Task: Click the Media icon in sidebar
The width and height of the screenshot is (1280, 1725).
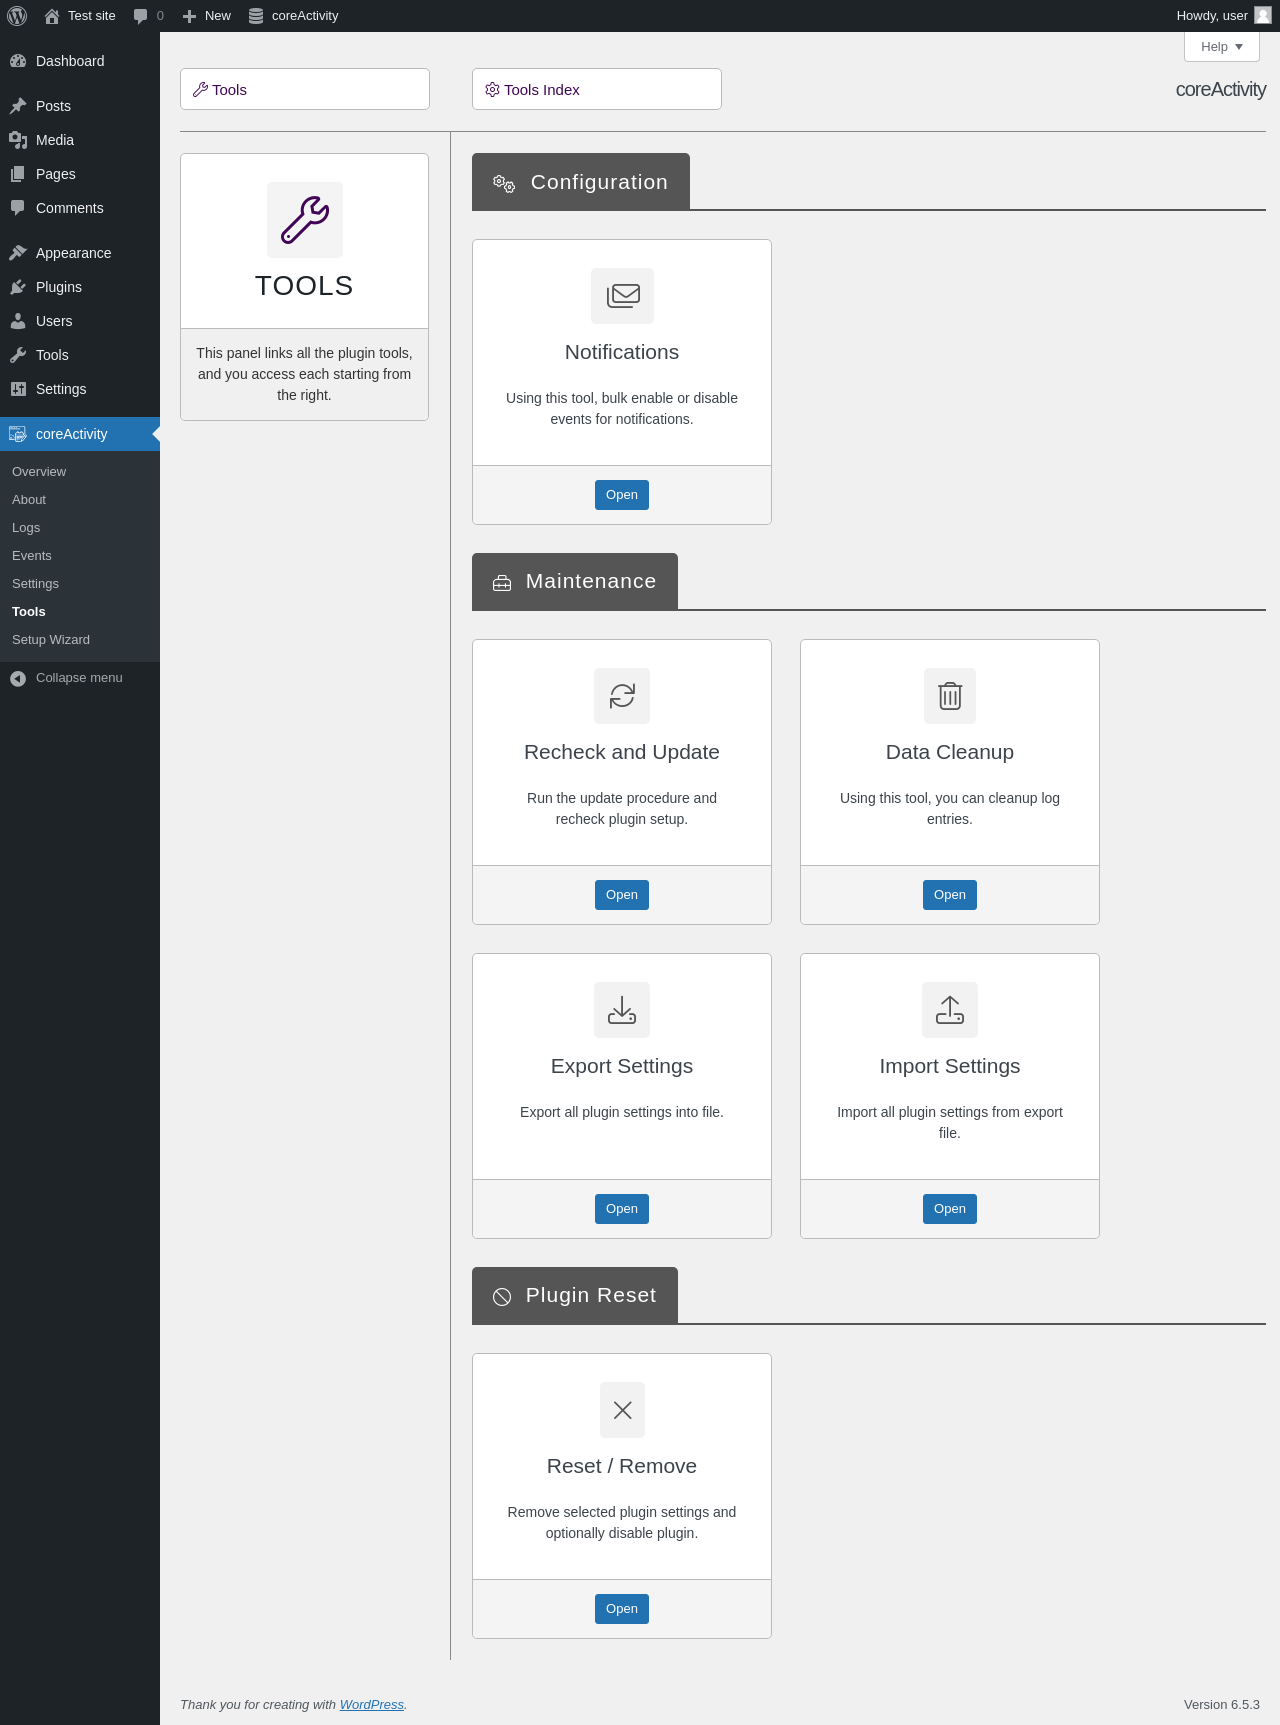Action: 18,140
